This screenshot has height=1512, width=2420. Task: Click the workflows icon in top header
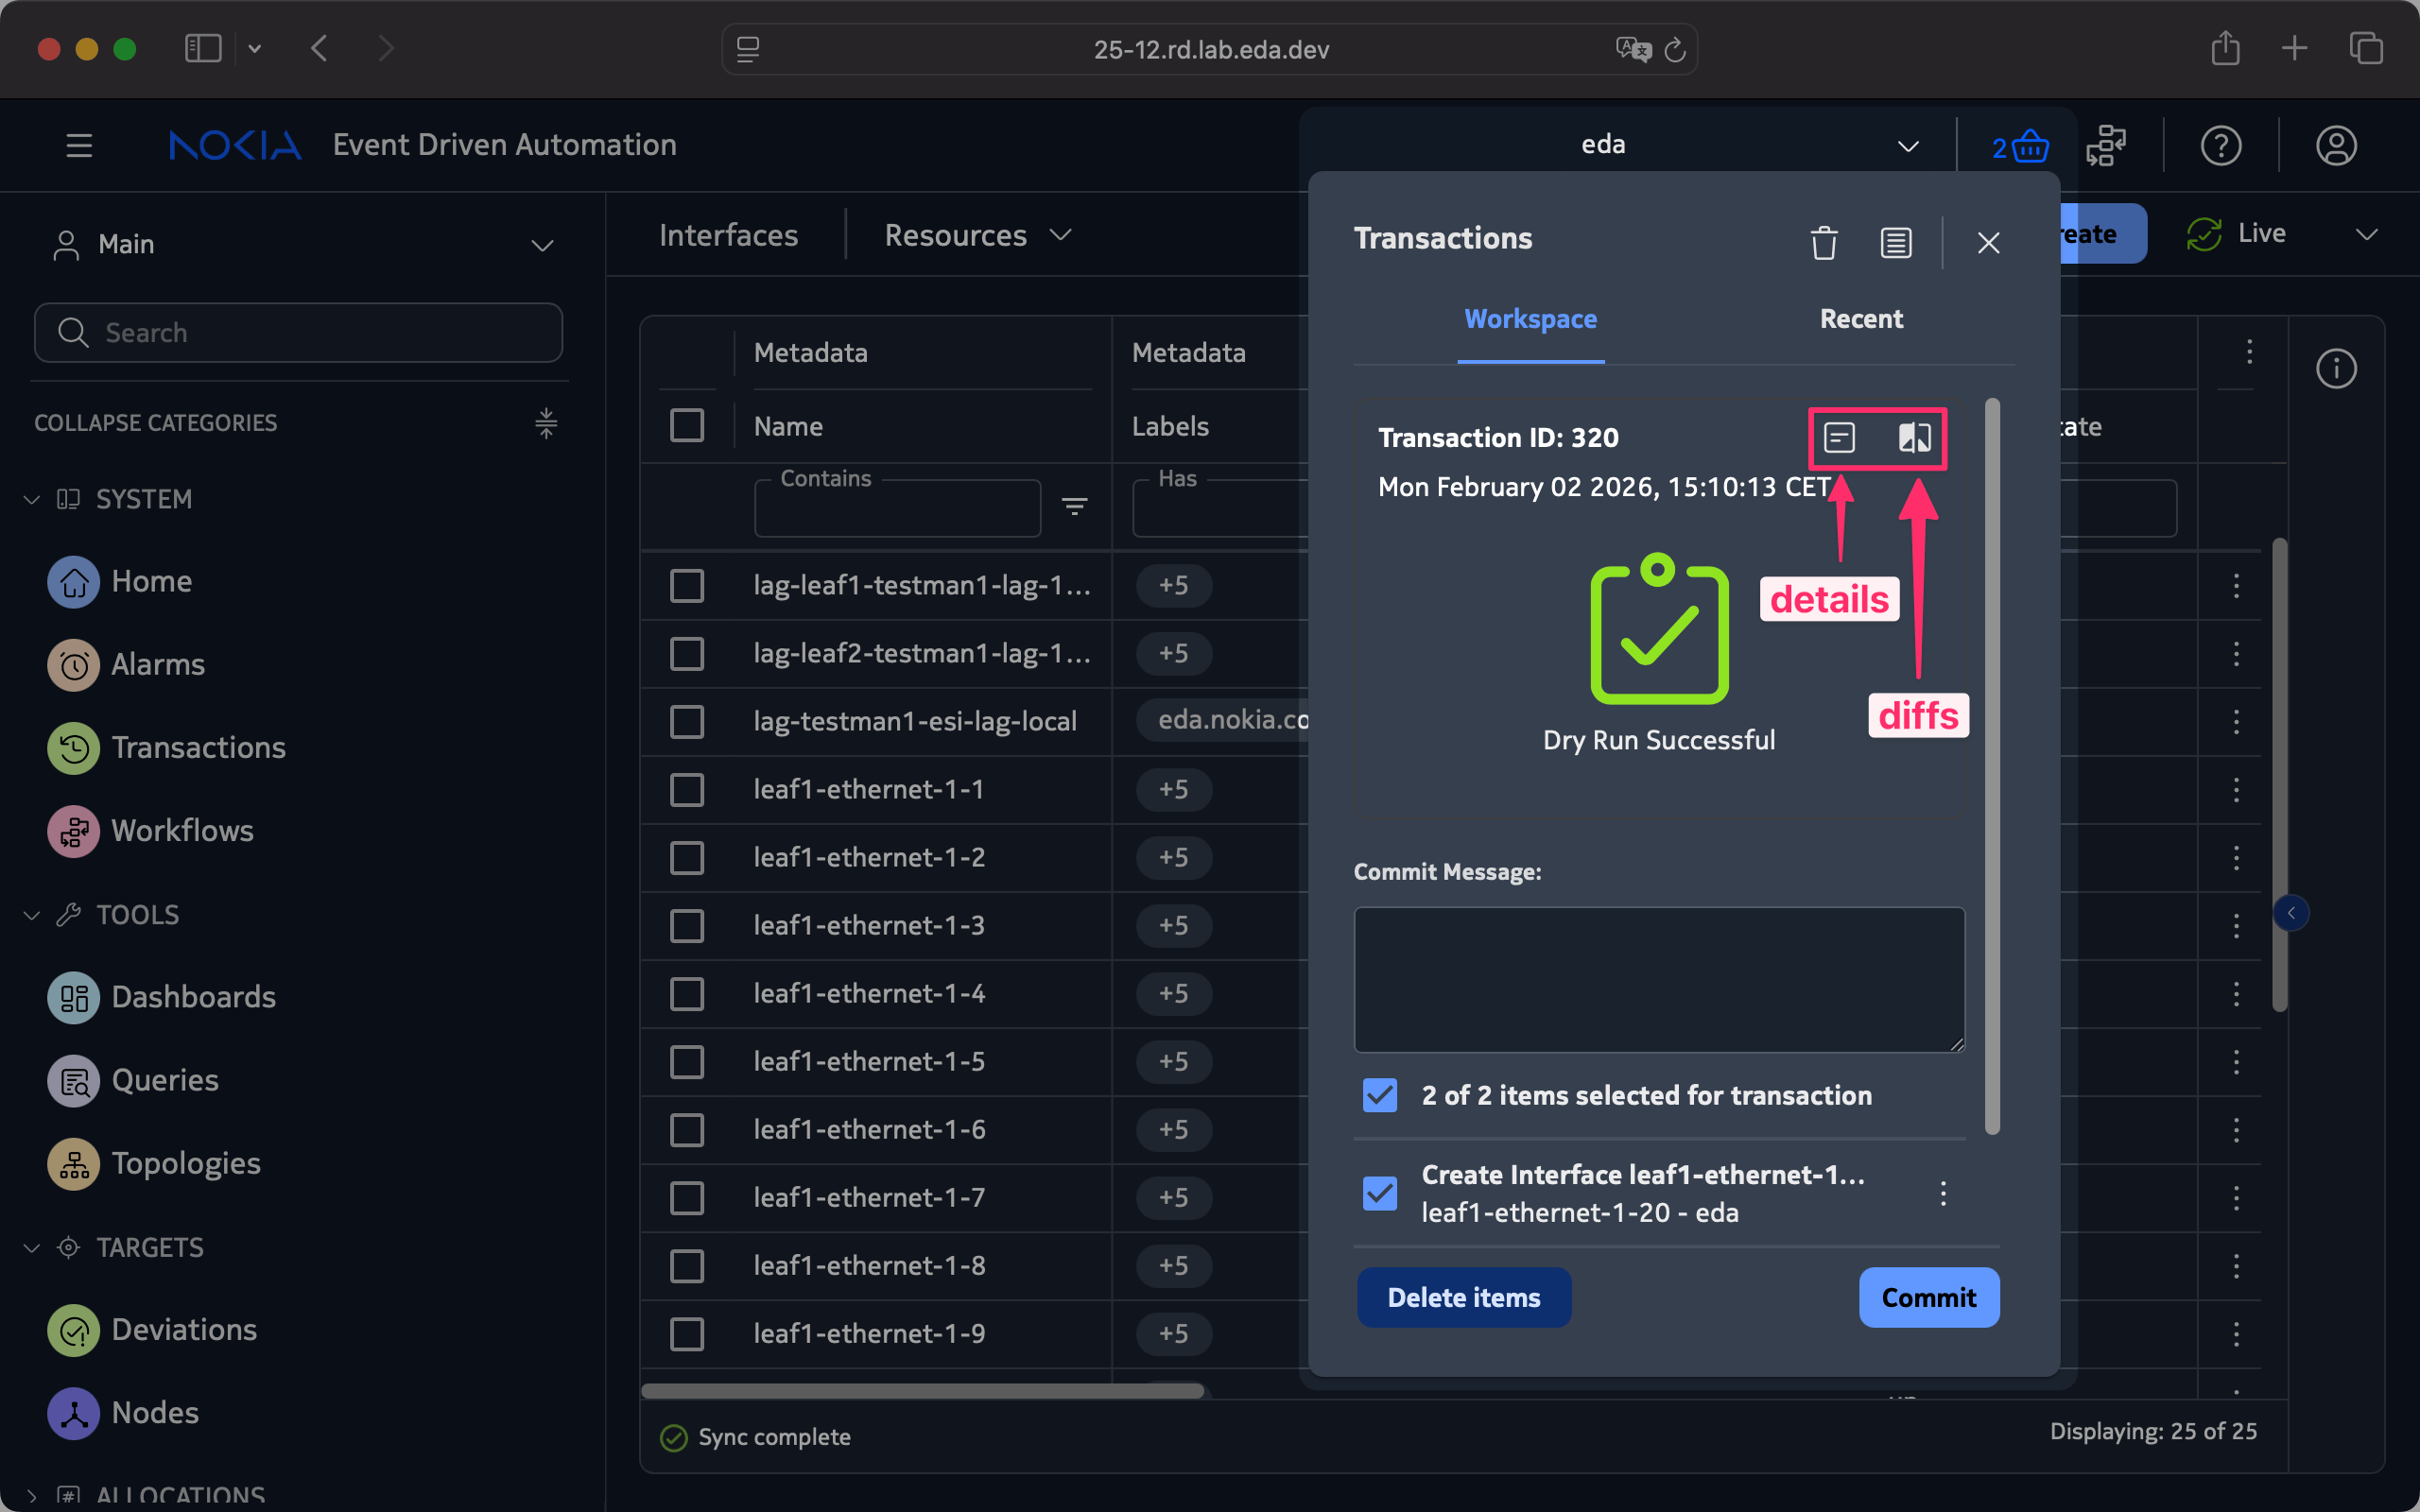[2106, 146]
